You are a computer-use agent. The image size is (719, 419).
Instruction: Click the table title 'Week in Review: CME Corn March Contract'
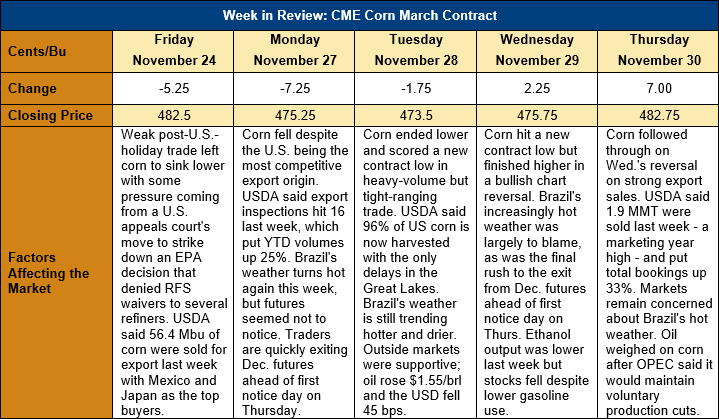tap(360, 15)
